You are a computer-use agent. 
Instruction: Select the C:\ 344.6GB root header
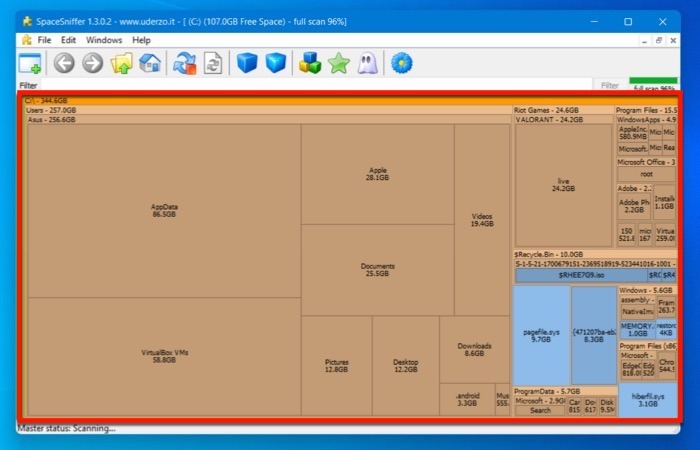coord(350,101)
